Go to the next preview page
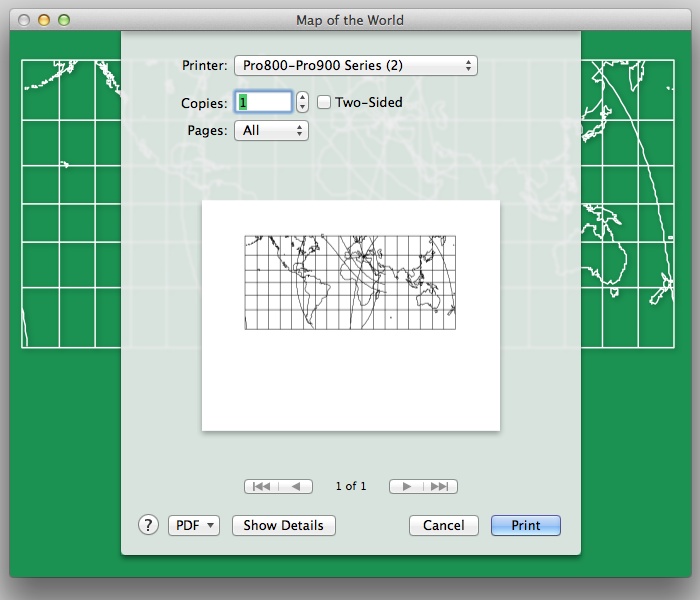 click(406, 486)
